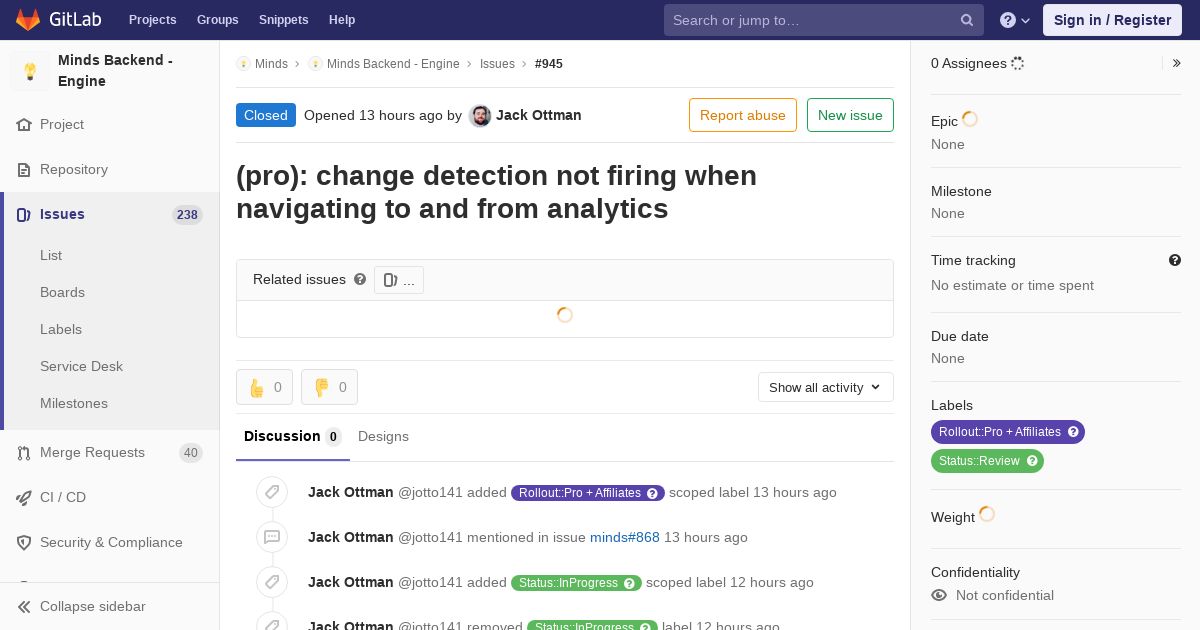Click the Project home icon in sidebar

pos(24,125)
